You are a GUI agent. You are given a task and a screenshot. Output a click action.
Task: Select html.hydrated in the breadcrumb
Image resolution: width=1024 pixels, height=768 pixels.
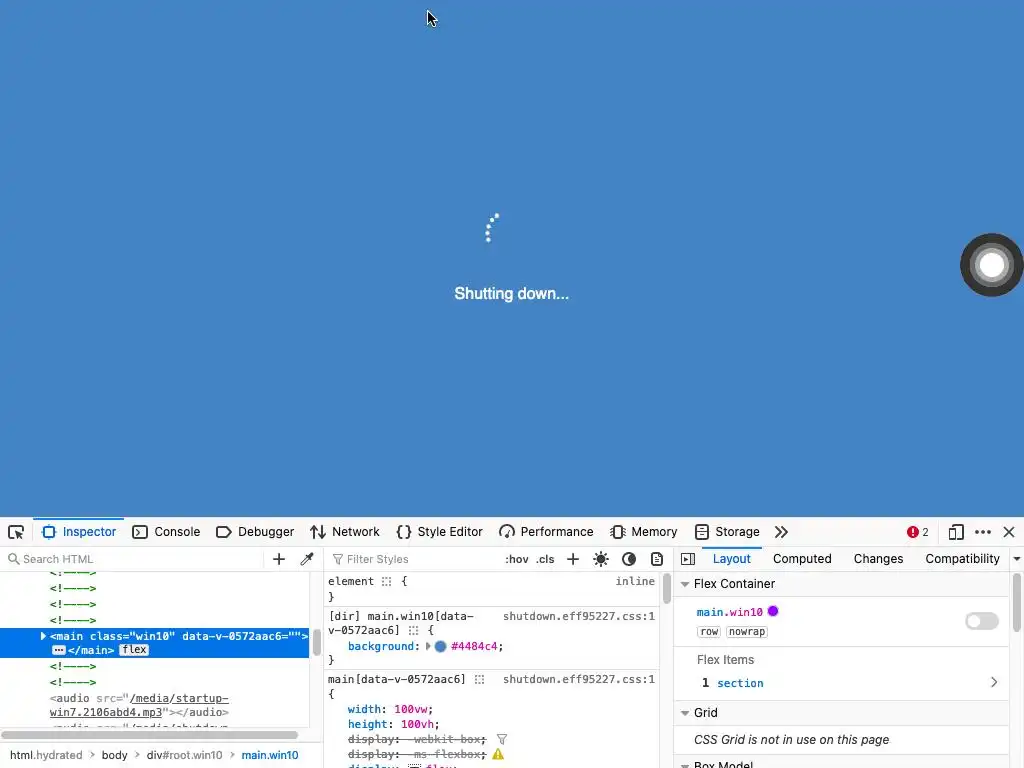pos(46,755)
